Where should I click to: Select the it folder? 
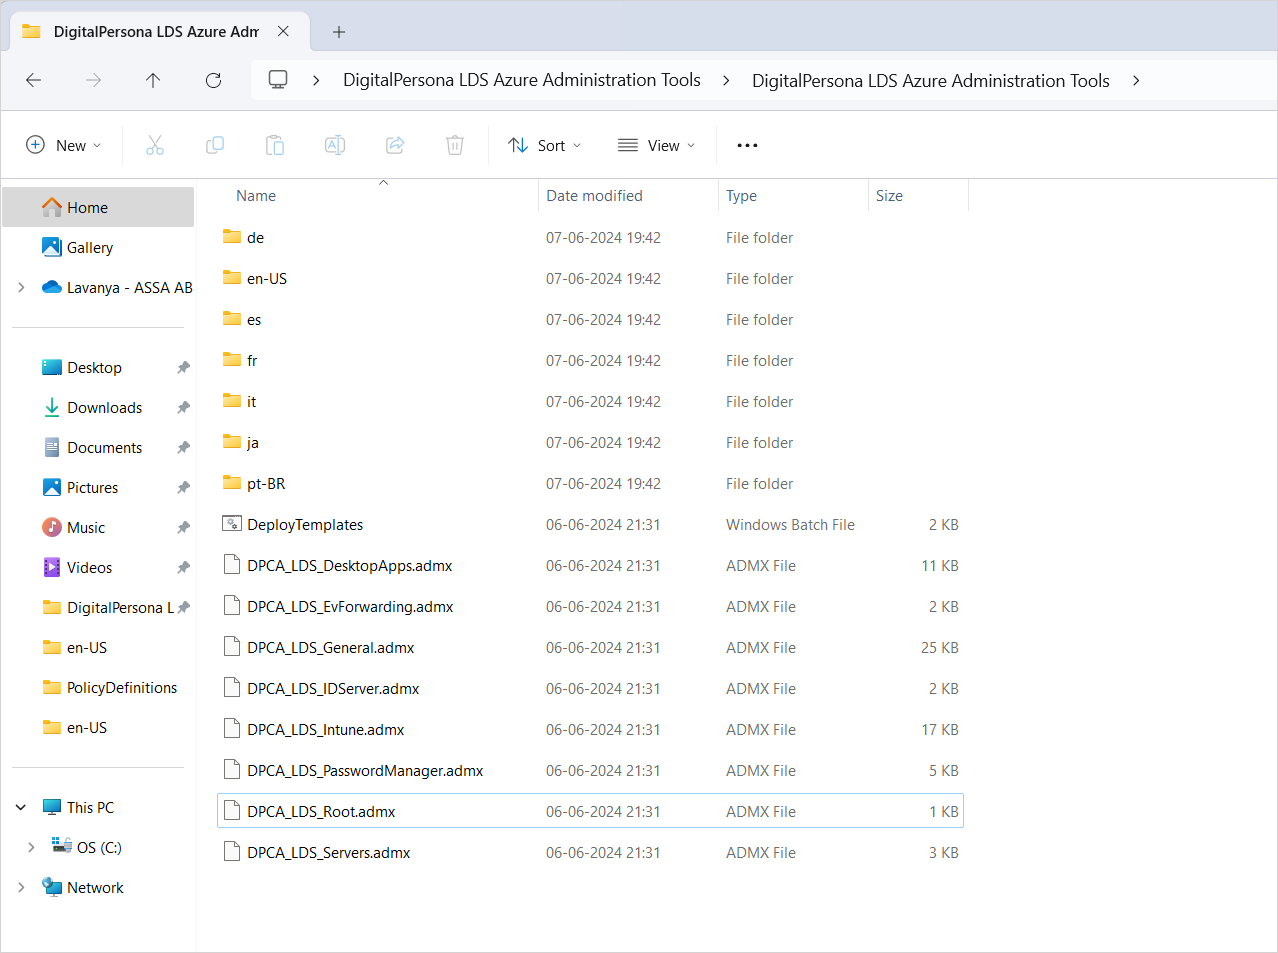[x=590, y=401]
